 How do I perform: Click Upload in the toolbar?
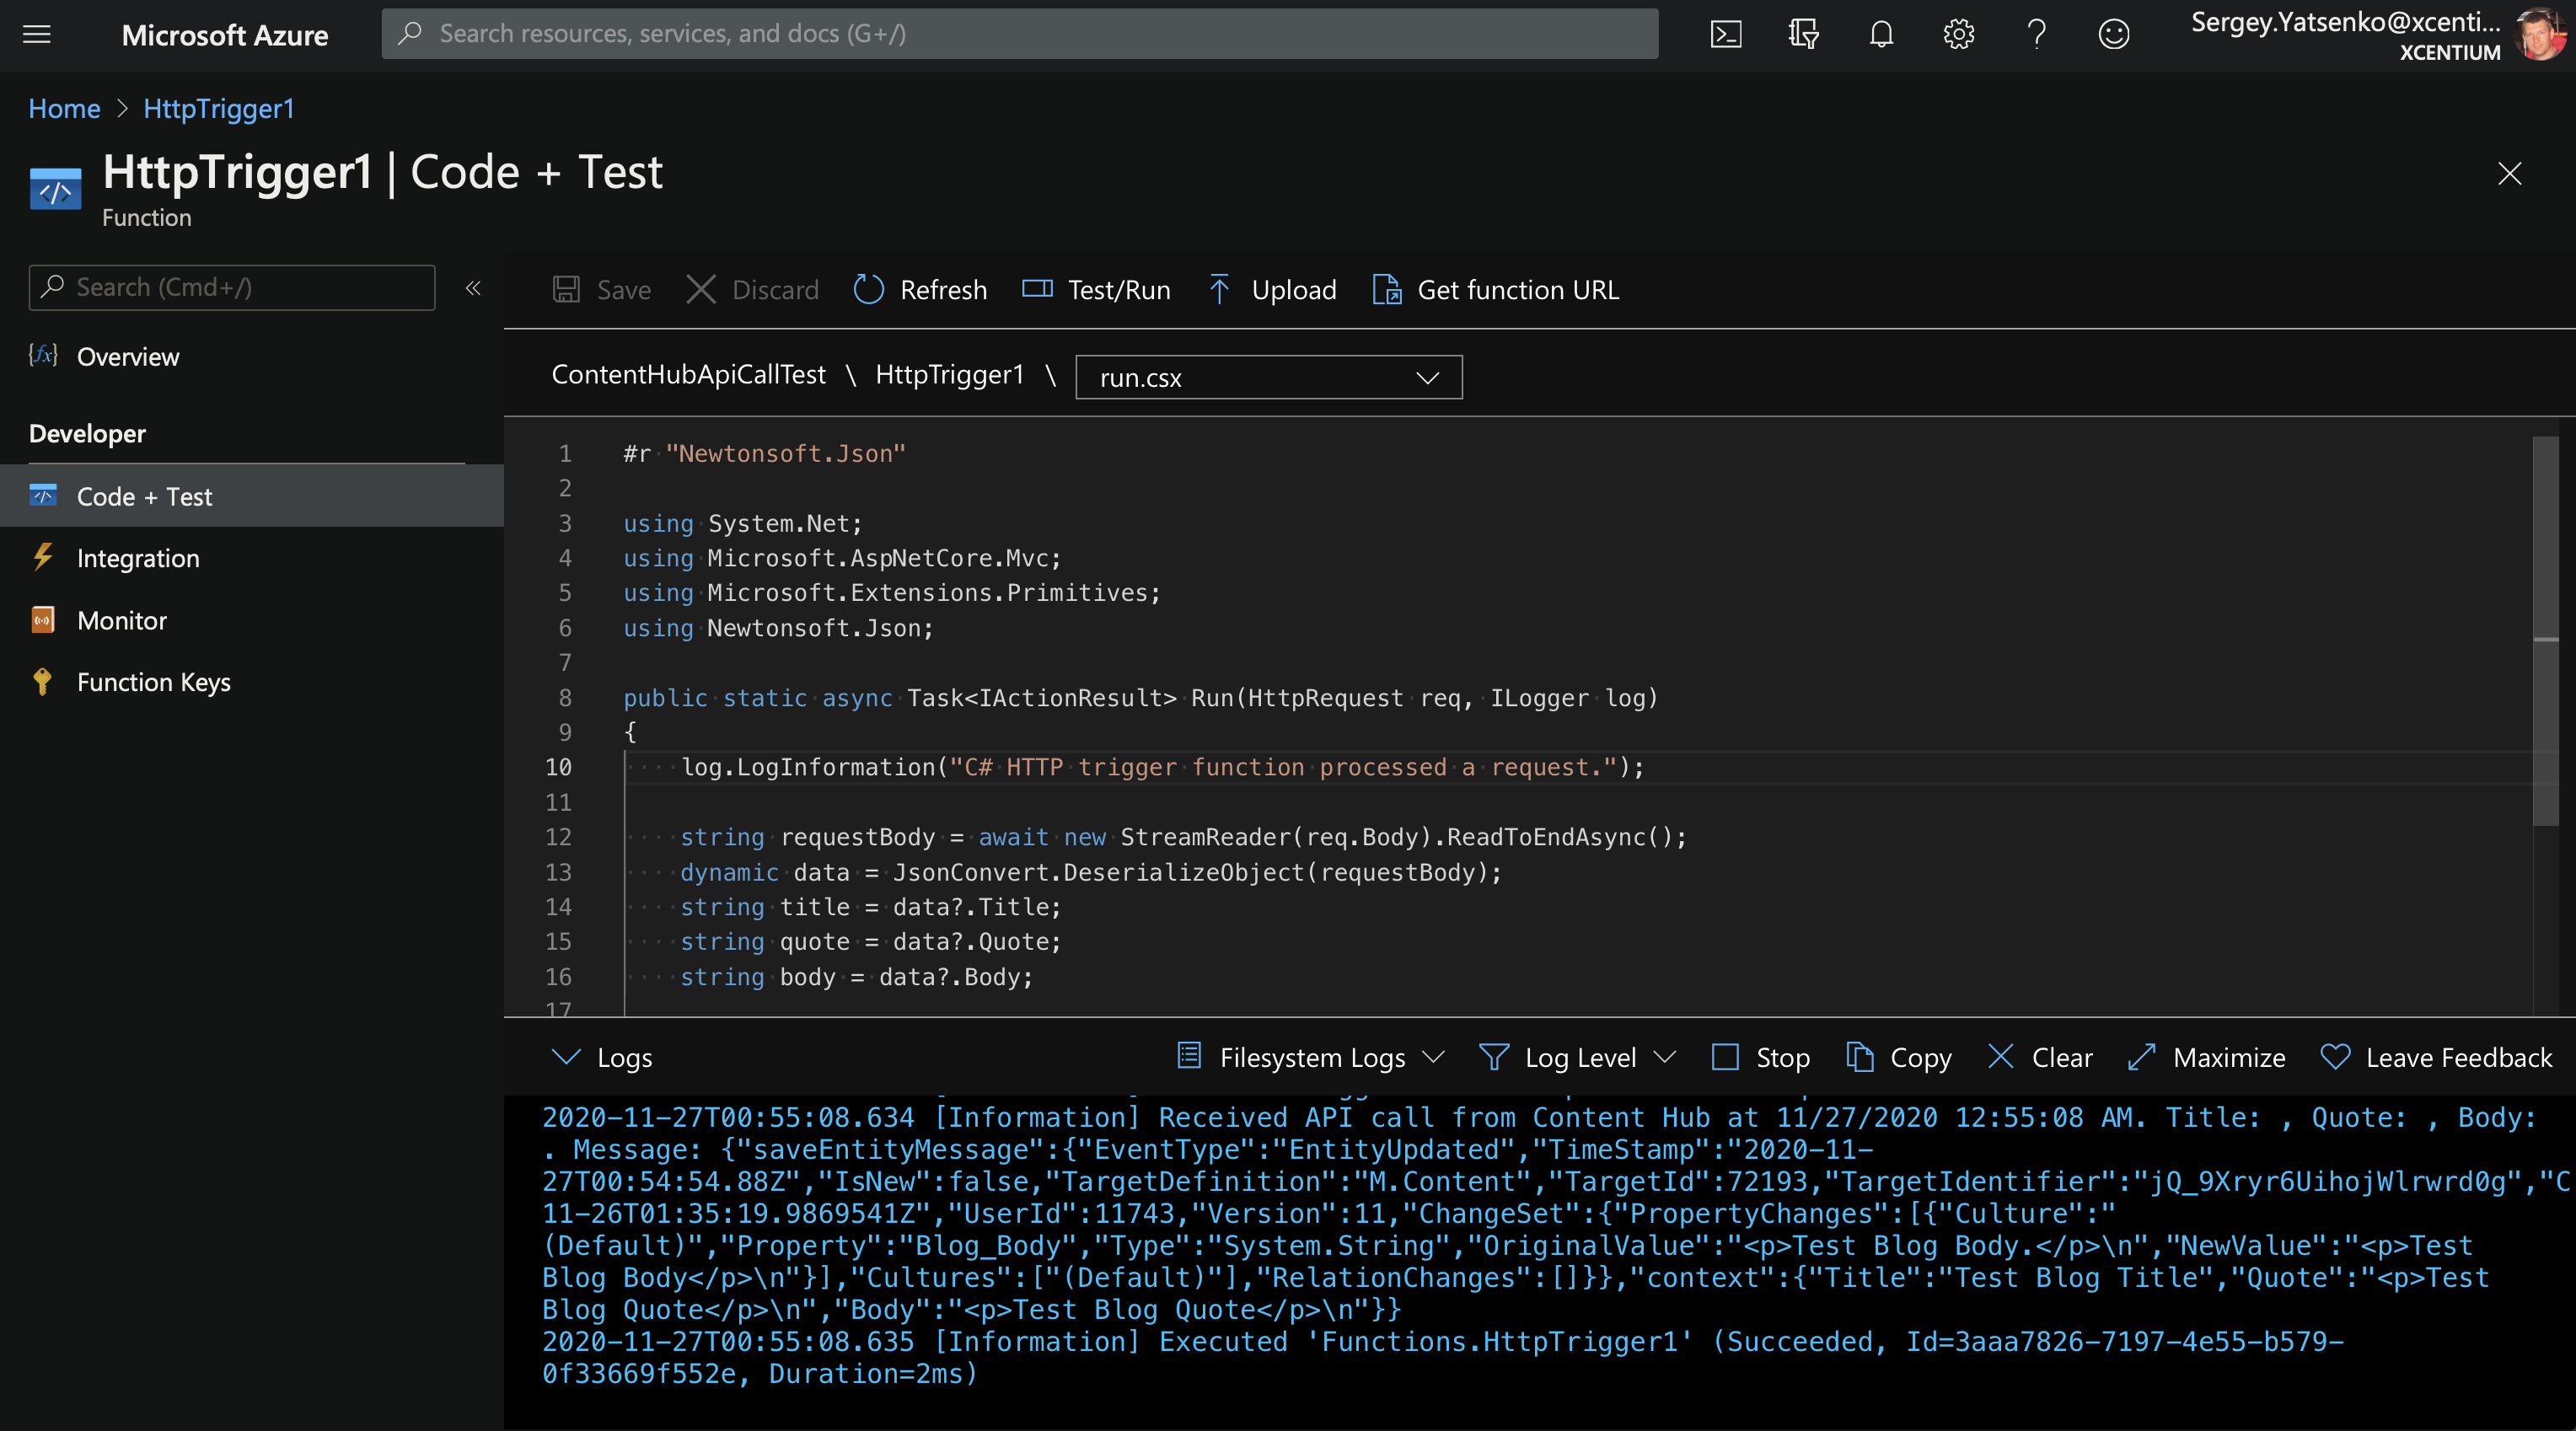[1272, 290]
